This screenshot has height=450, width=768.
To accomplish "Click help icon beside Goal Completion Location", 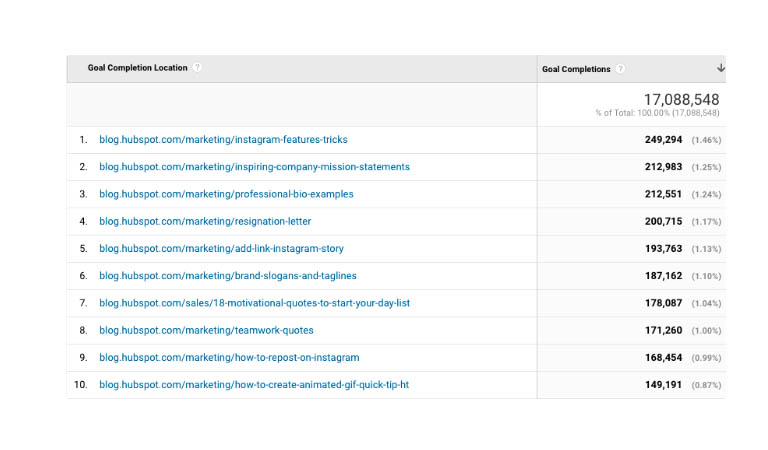I will pos(197,68).
